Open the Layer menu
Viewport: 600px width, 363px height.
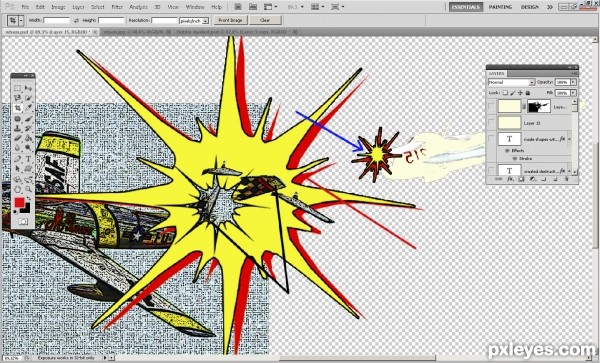[78, 7]
